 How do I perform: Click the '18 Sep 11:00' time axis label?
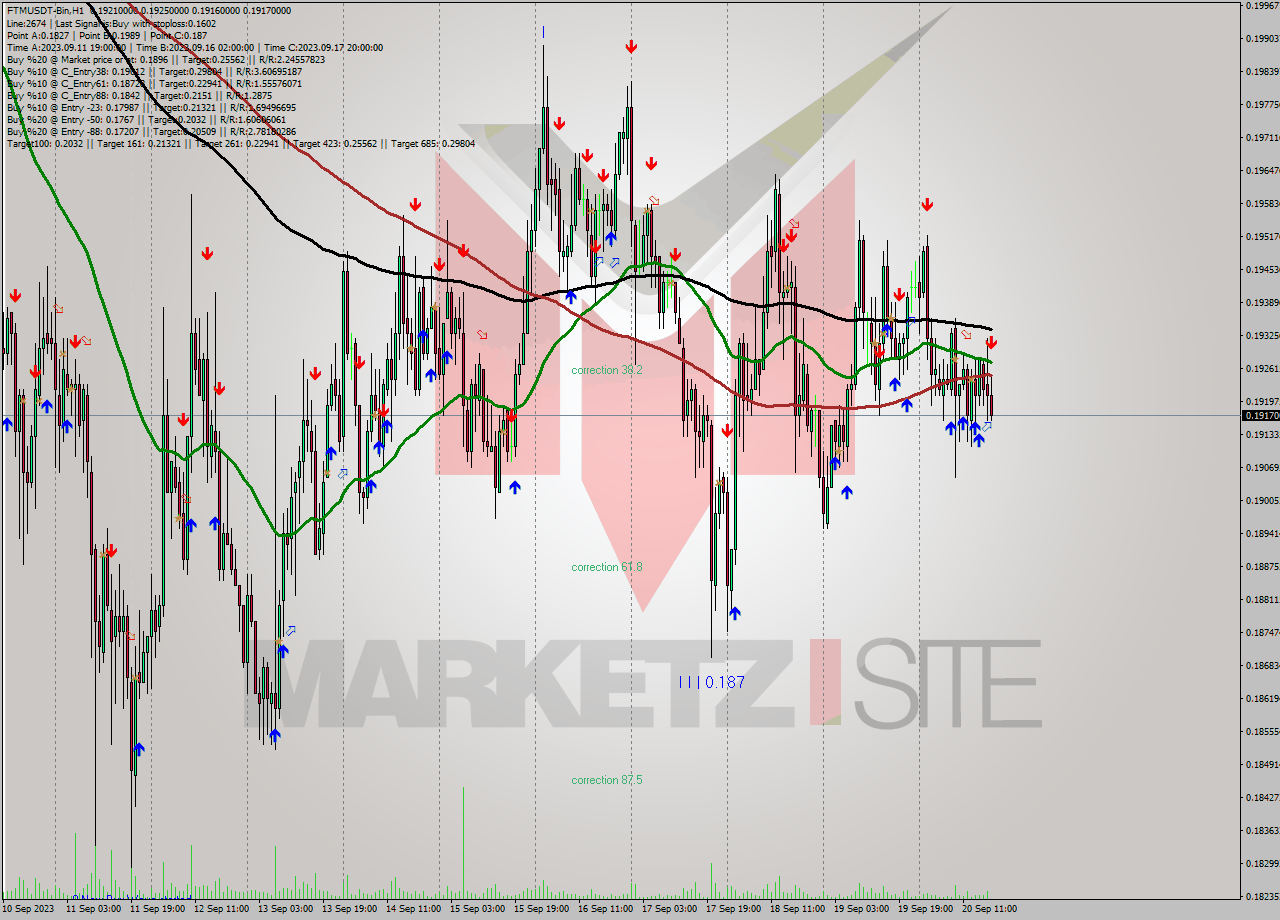pos(797,909)
